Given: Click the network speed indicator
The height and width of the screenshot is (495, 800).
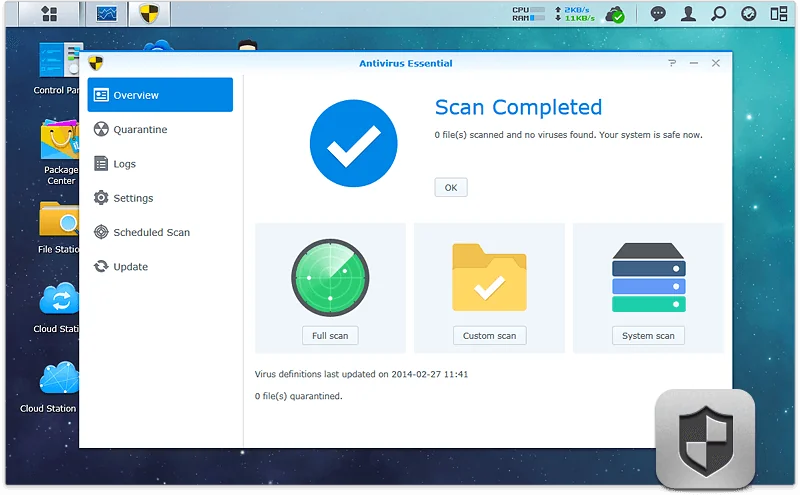Looking at the screenshot, I should tap(574, 14).
